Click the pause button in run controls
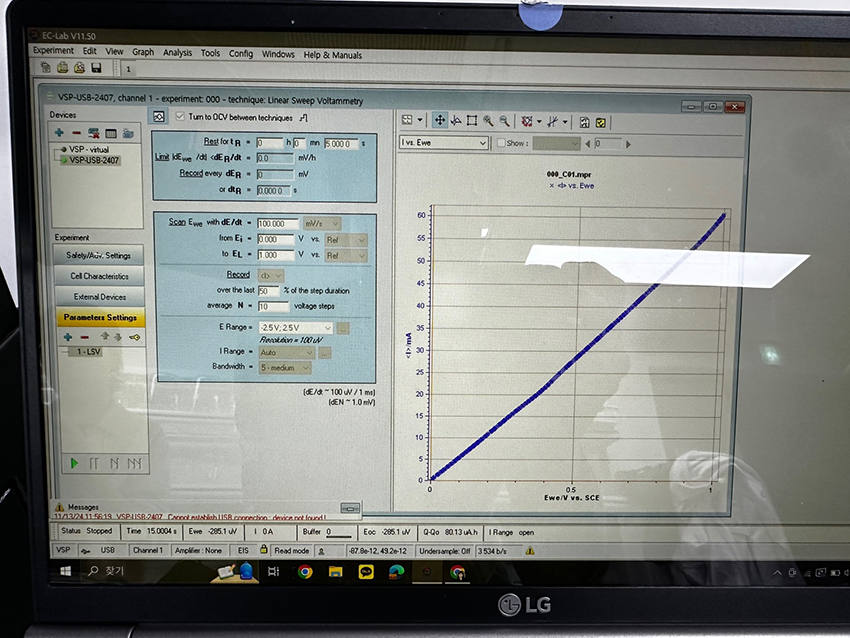 tap(94, 463)
